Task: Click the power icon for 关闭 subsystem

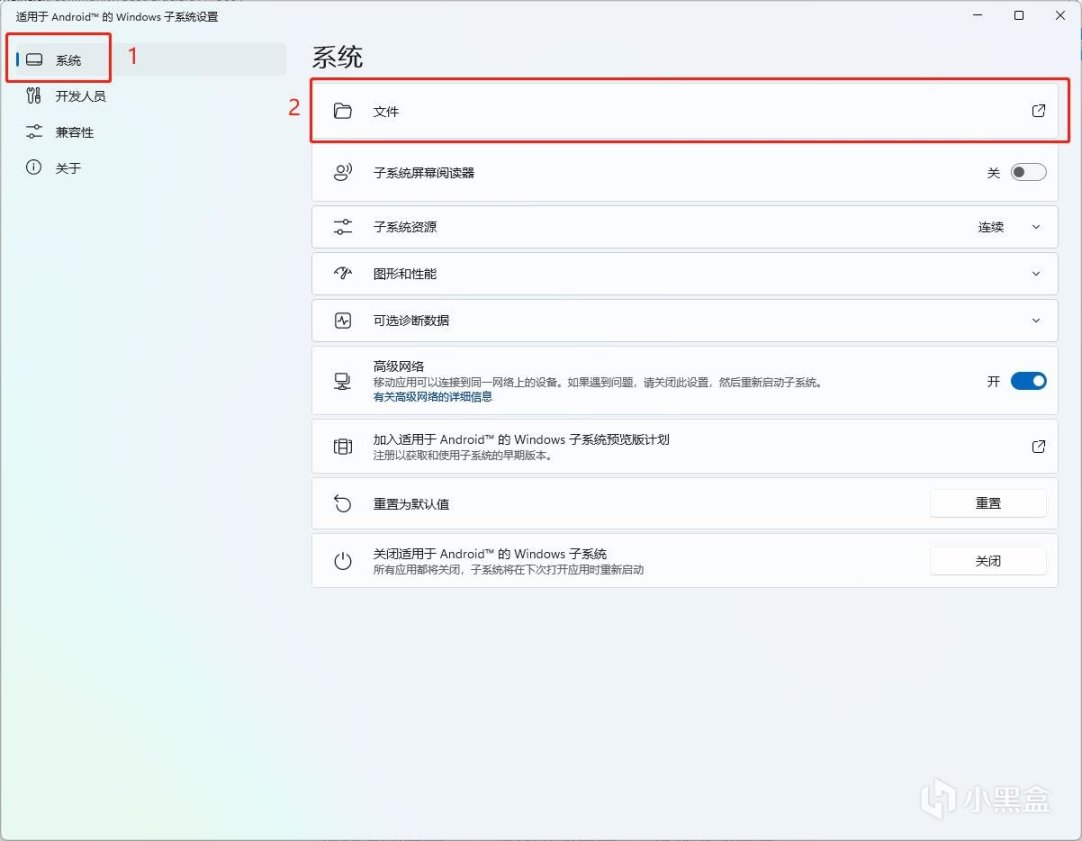Action: coord(343,562)
